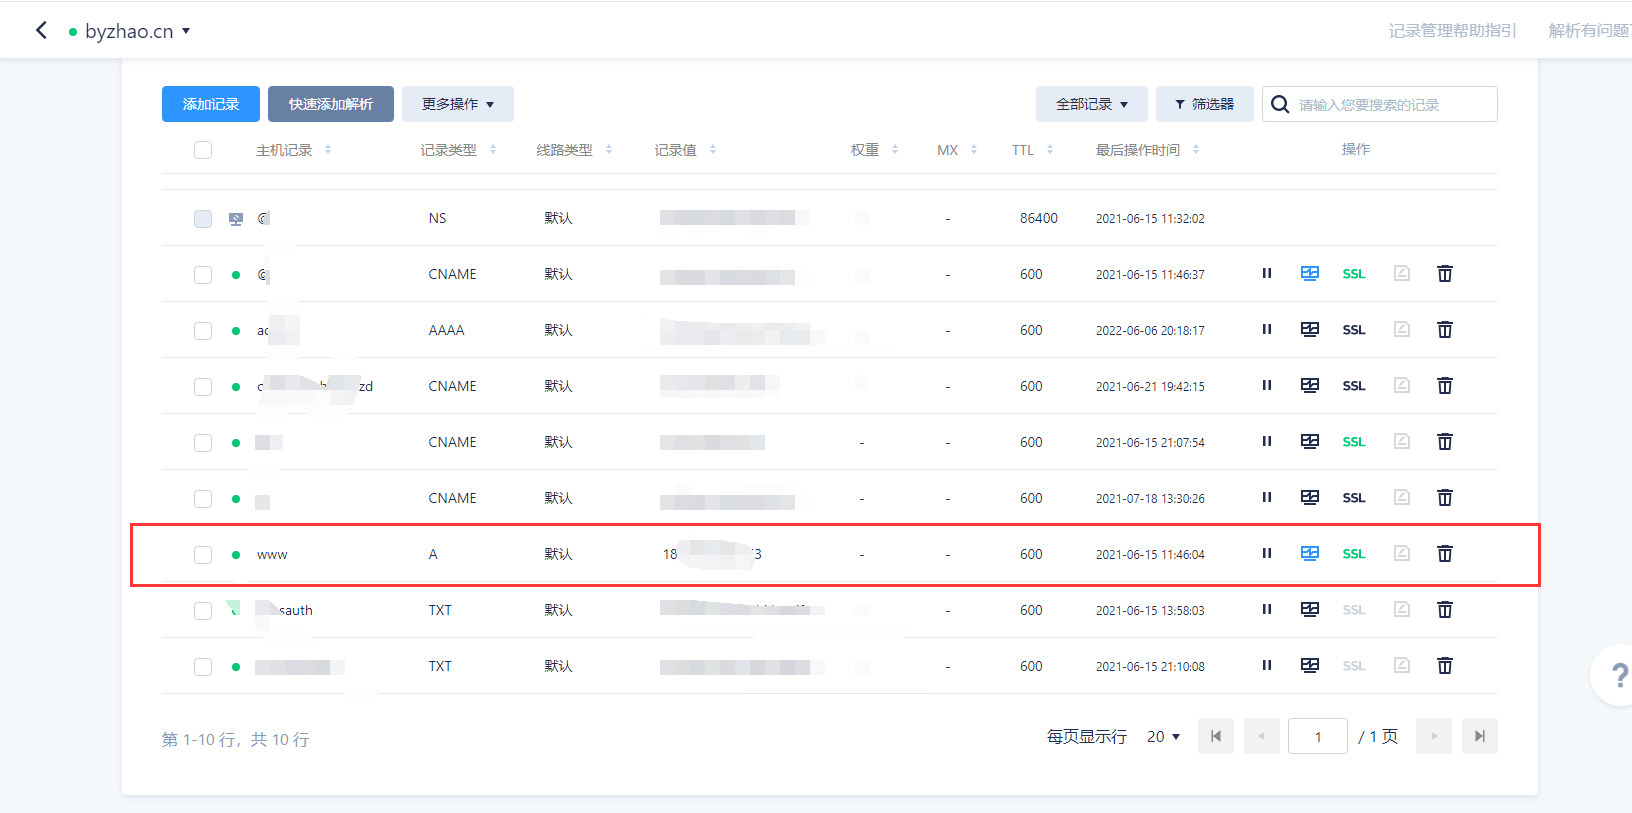The image size is (1632, 813).
Task: Click the 快速添加解析 button
Action: coord(331,104)
